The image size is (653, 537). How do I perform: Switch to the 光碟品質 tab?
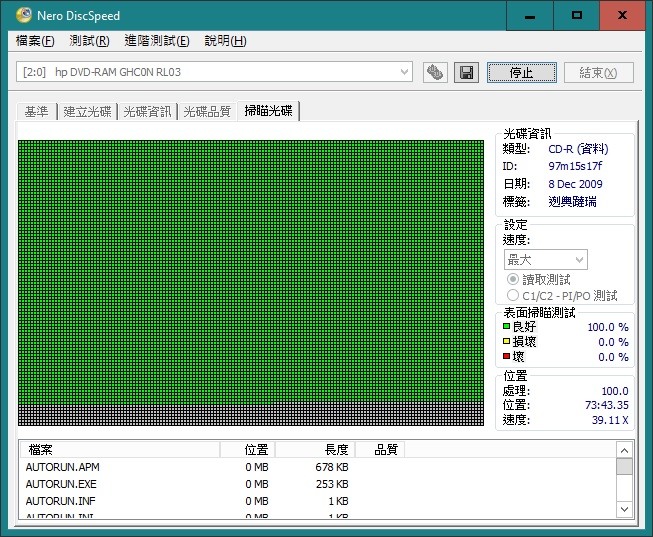tap(207, 112)
